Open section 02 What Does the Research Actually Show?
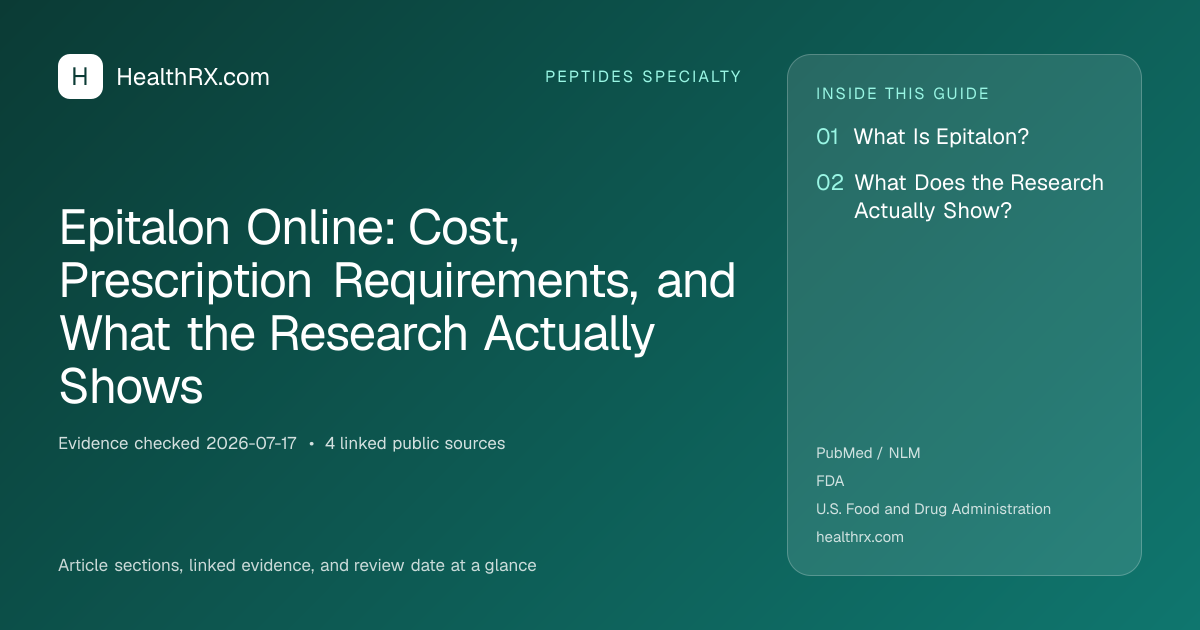Screen dimensions: 1200x630 [960, 197]
